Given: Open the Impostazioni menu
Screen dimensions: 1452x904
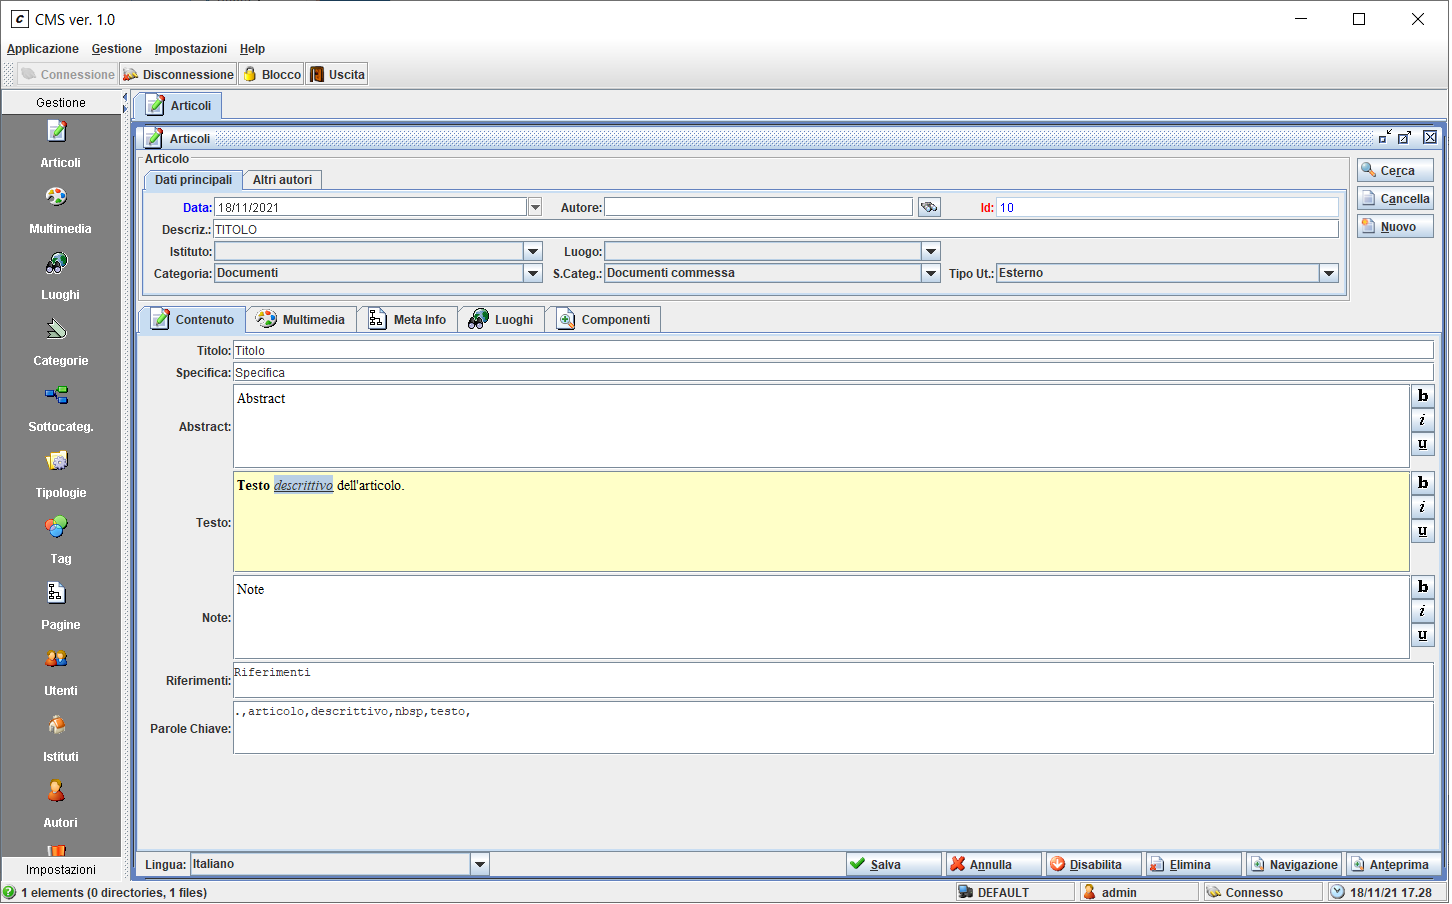Looking at the screenshot, I should pyautogui.click(x=190, y=48).
